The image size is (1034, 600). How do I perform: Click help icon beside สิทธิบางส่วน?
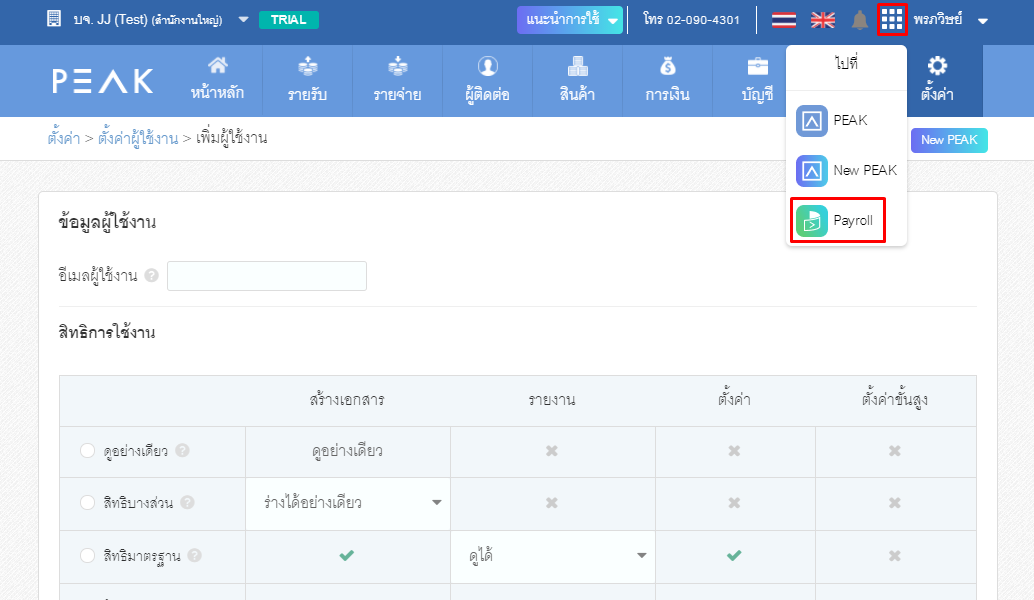pyautogui.click(x=187, y=502)
